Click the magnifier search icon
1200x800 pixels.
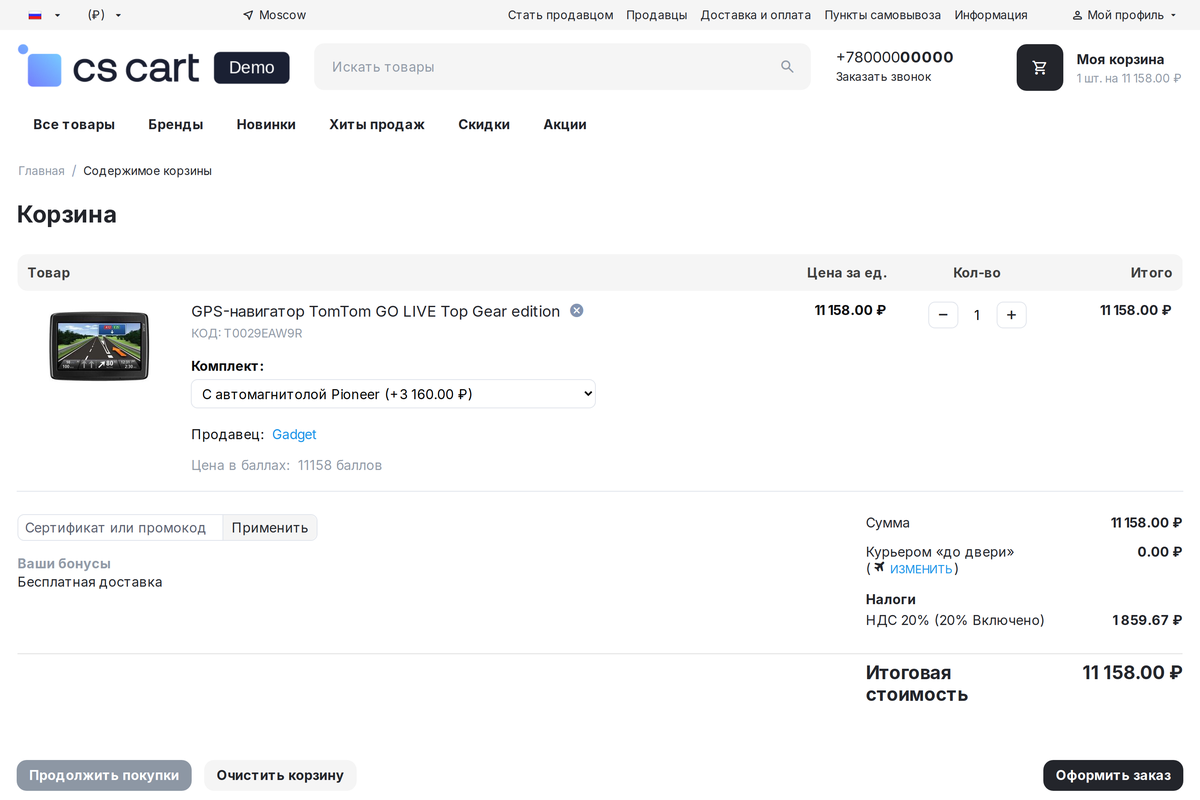click(x=787, y=67)
